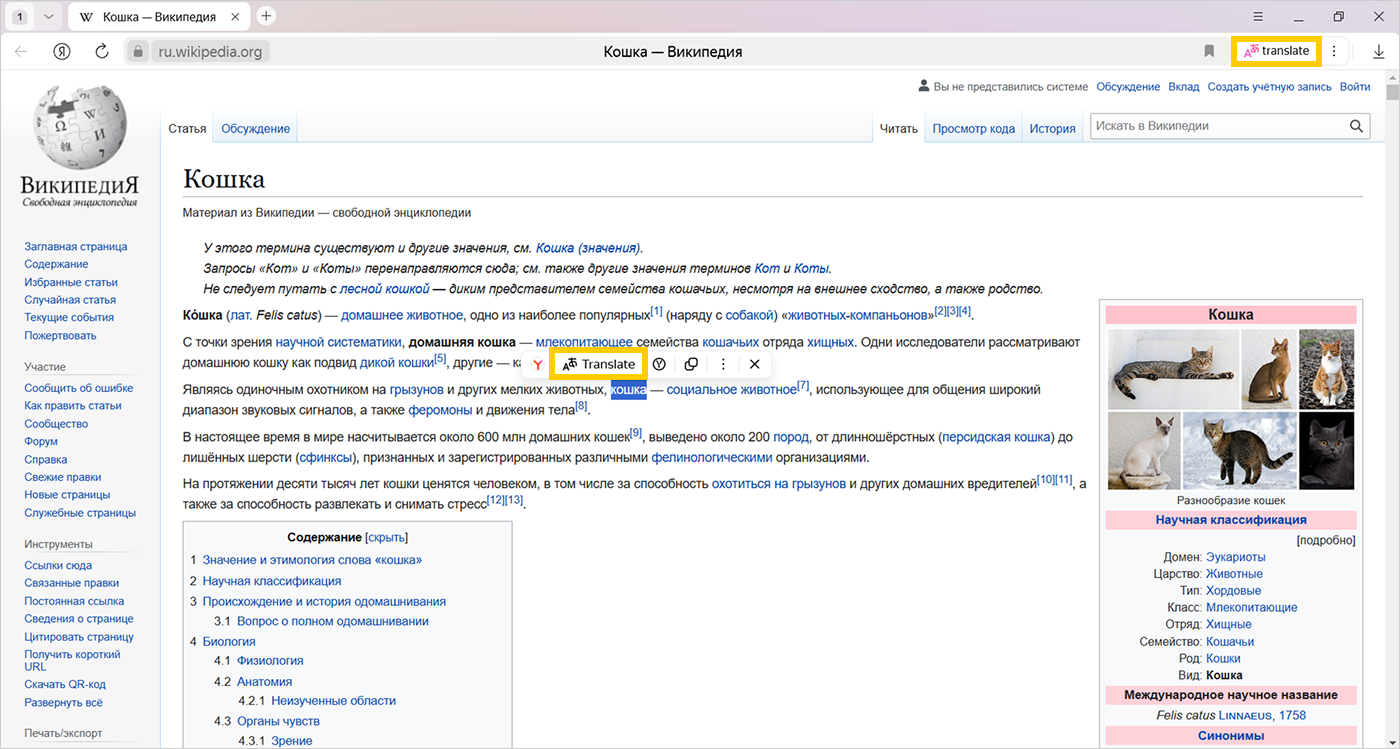Viewport: 1400px width, 749px height.
Task: Open the "Заглавная страница" sidebar link
Action: 76,247
